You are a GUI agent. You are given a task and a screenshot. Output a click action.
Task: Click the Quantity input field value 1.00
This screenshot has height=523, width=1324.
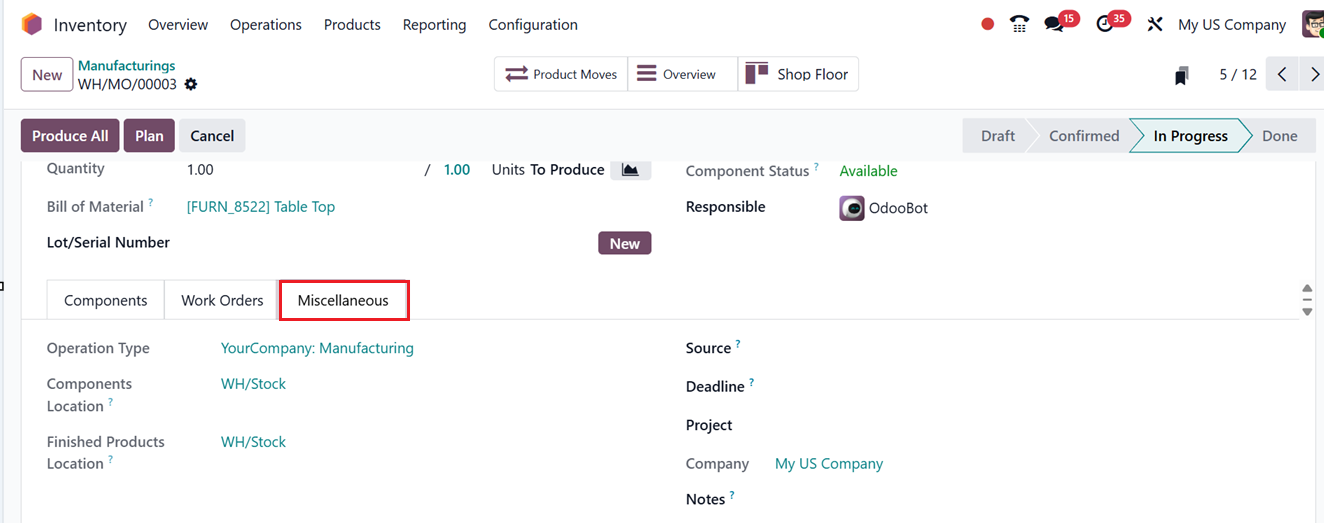click(200, 170)
